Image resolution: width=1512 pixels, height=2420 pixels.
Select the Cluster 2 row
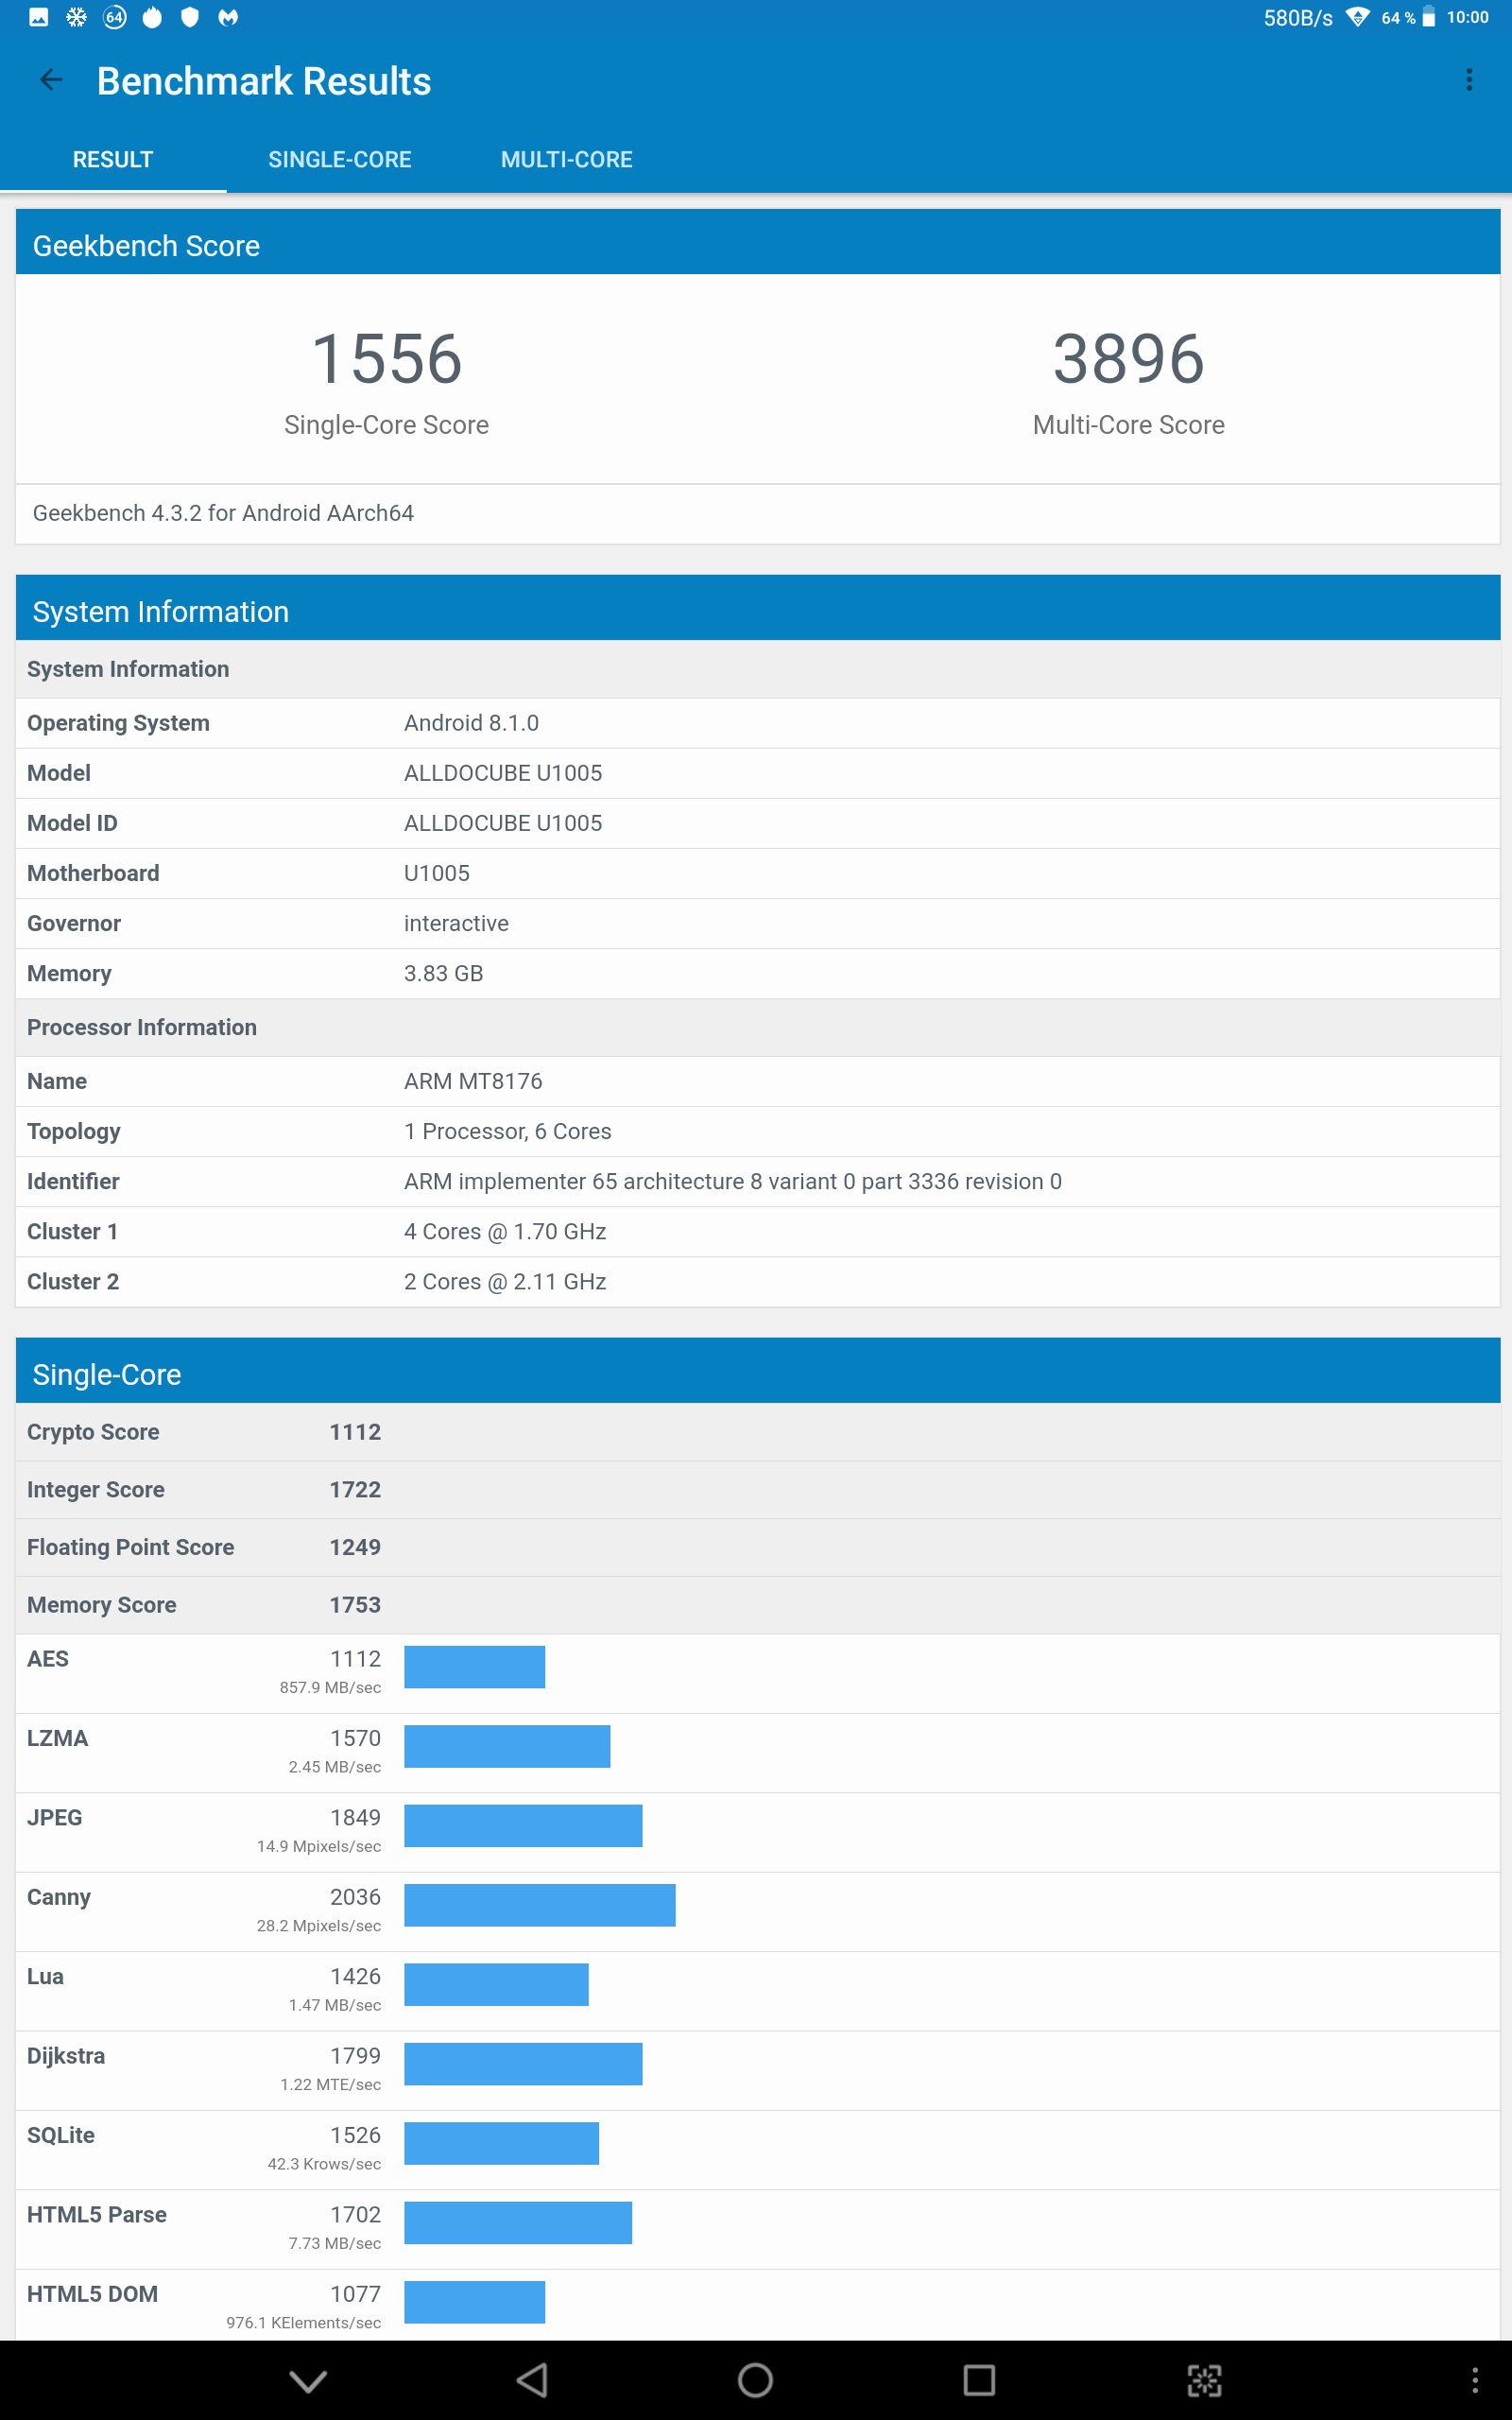(x=757, y=1281)
